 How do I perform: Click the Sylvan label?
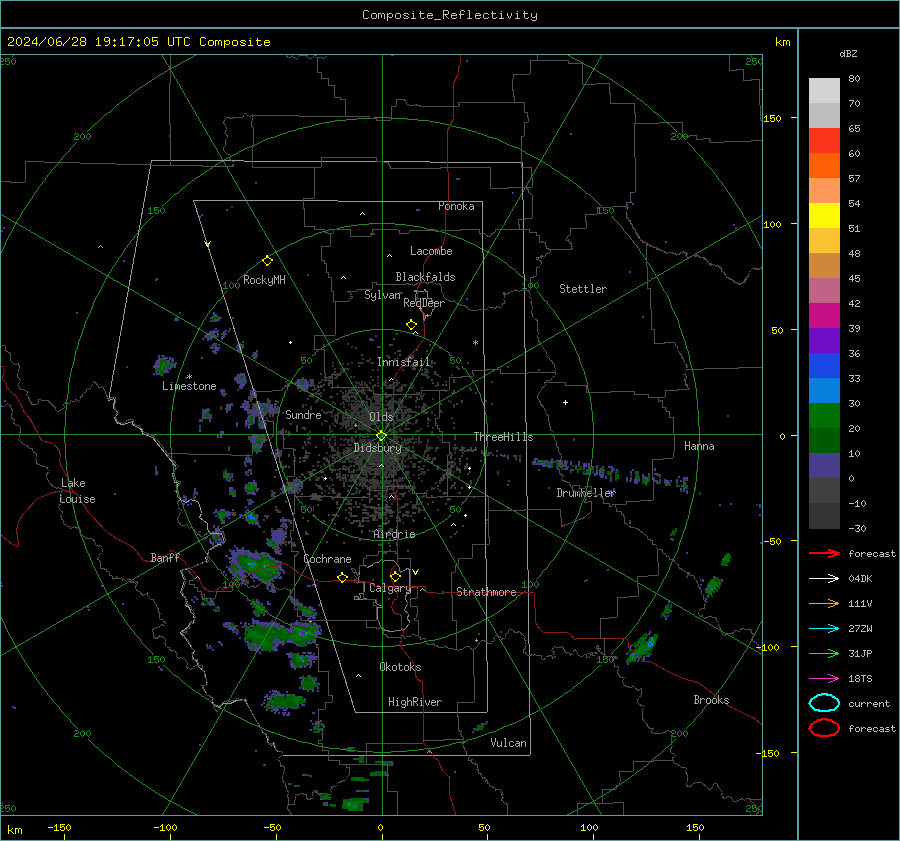383,295
